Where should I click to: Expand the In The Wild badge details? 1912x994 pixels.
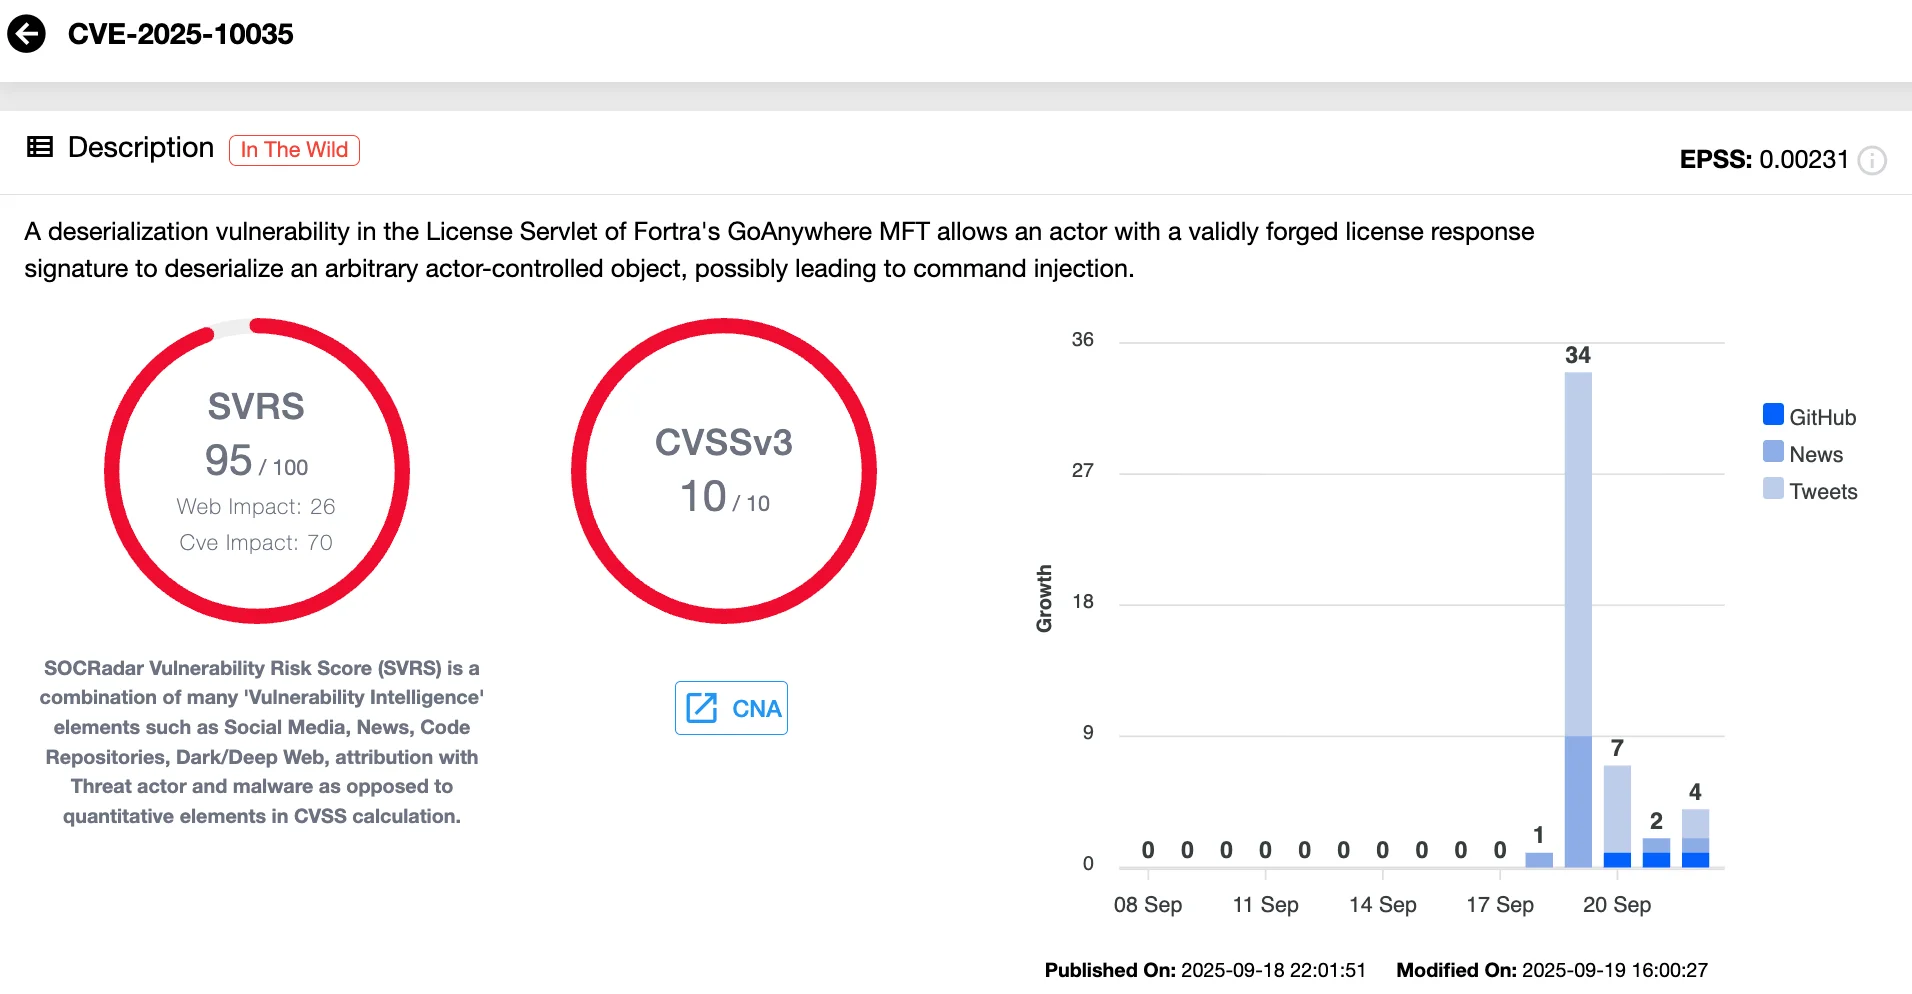294,149
